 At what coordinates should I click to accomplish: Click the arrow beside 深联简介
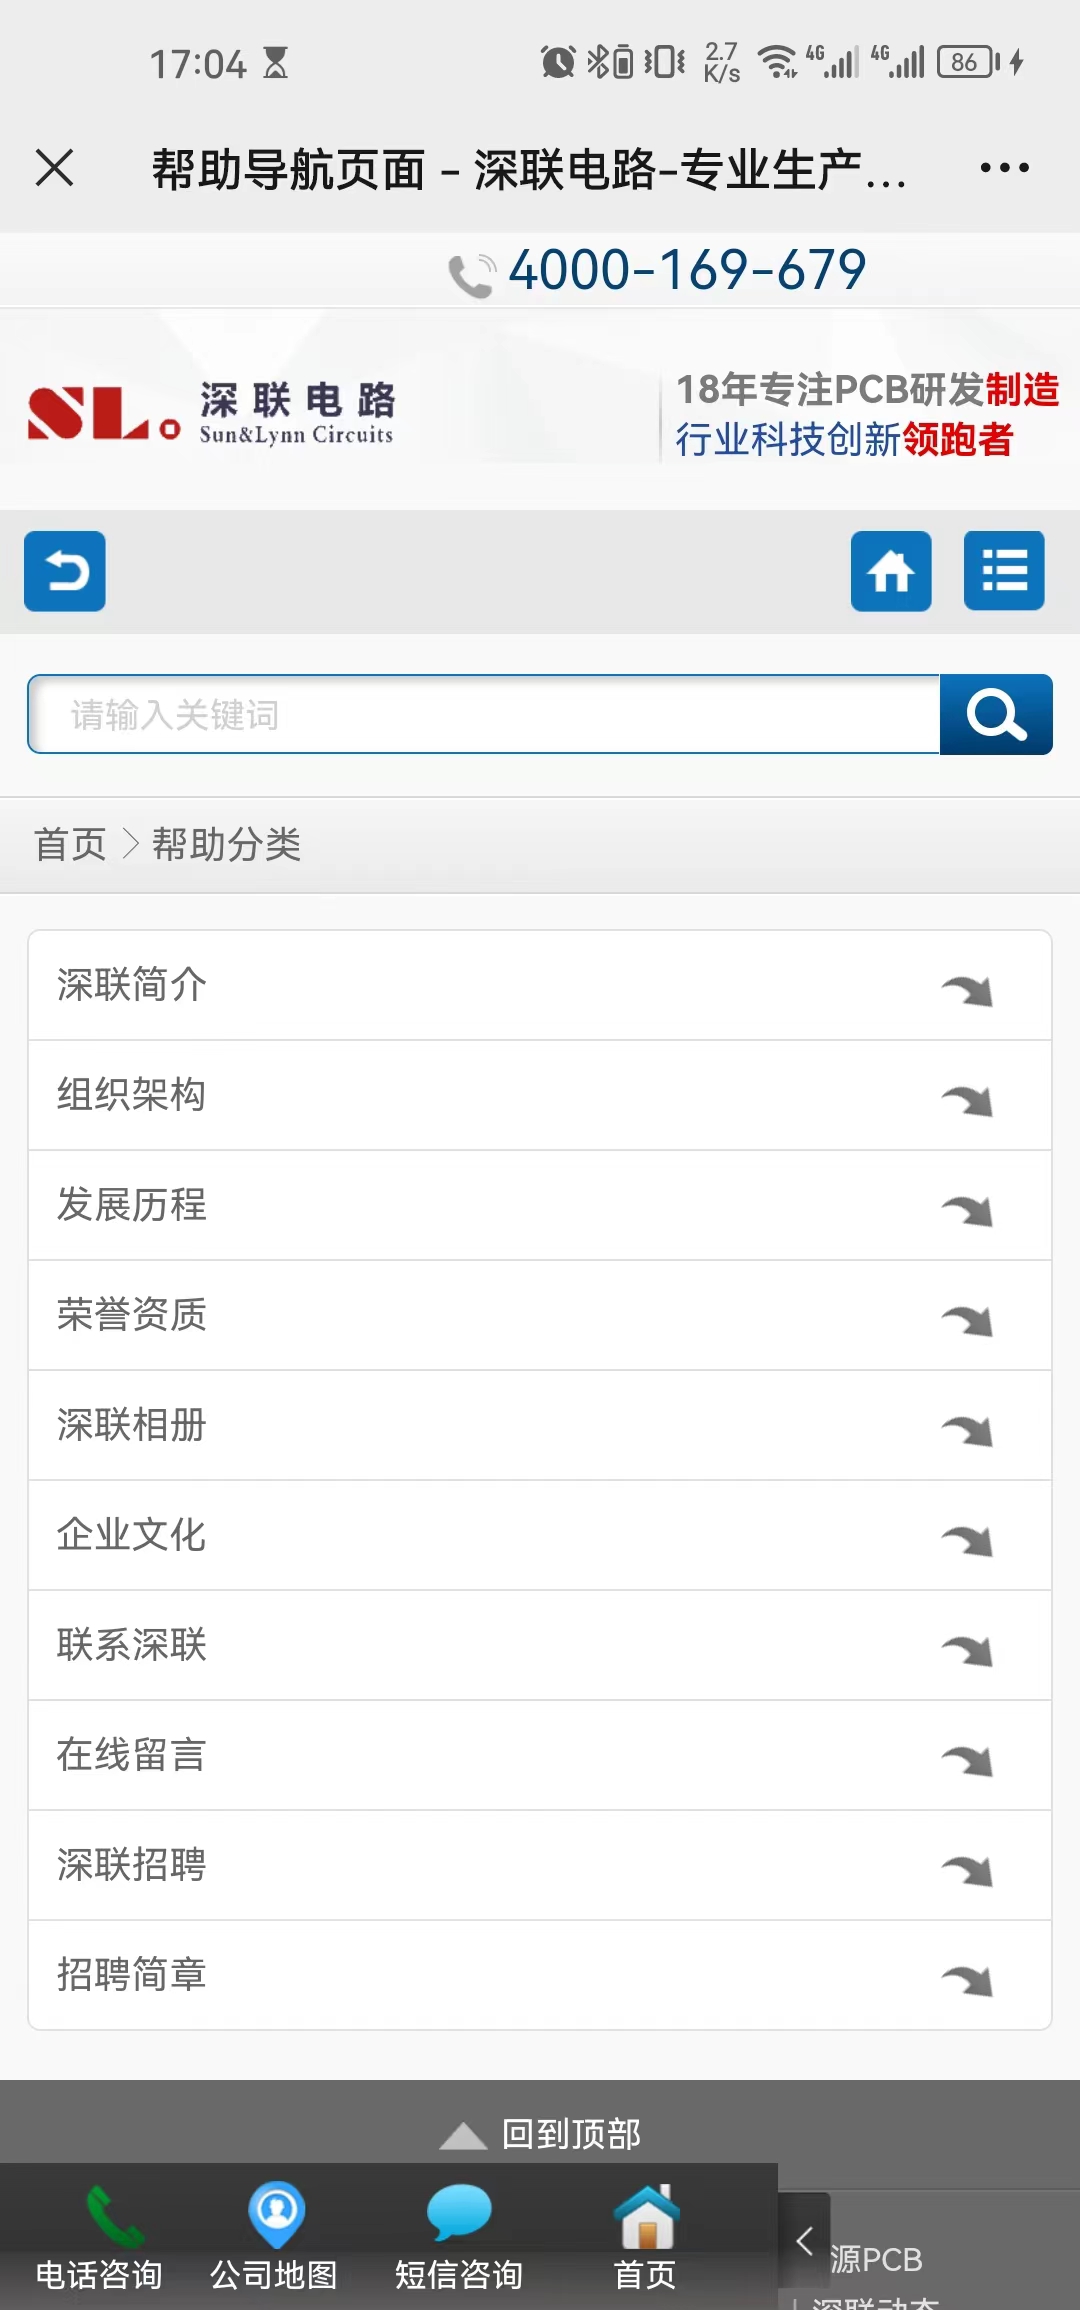coord(967,989)
